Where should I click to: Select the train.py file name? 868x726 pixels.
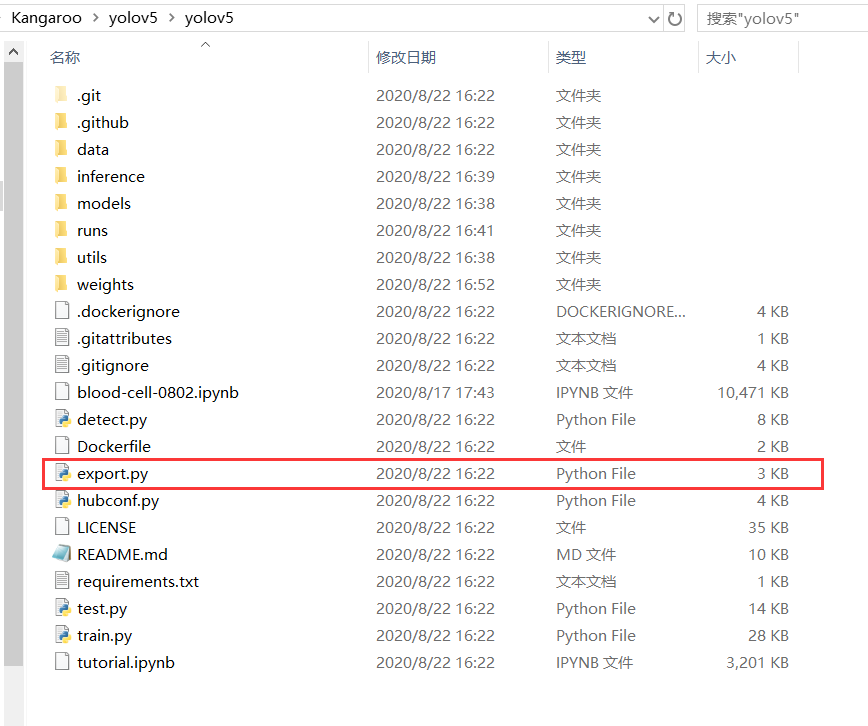click(105, 636)
